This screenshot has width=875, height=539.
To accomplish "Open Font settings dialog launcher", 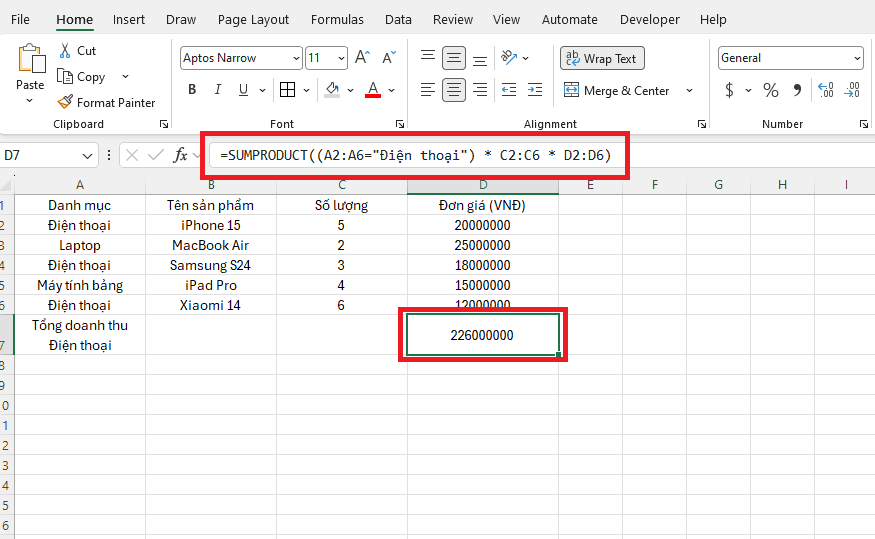I will point(400,124).
